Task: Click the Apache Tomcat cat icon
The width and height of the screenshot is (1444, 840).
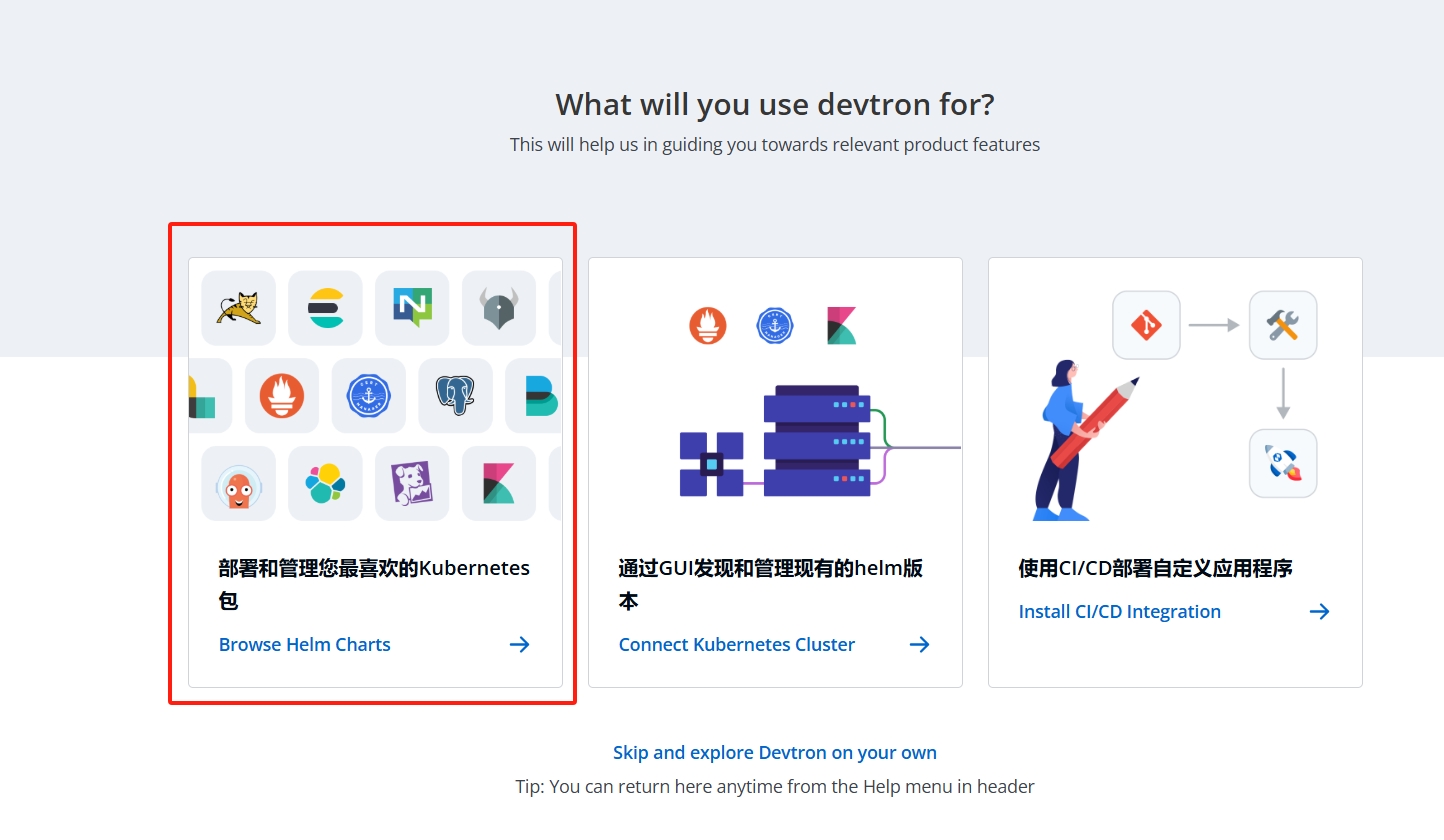Action: [x=238, y=308]
